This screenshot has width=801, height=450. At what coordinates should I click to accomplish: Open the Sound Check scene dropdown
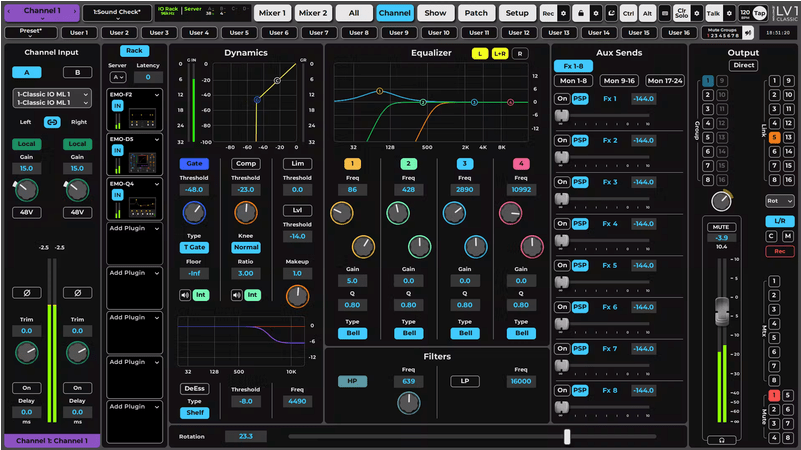(x=117, y=13)
